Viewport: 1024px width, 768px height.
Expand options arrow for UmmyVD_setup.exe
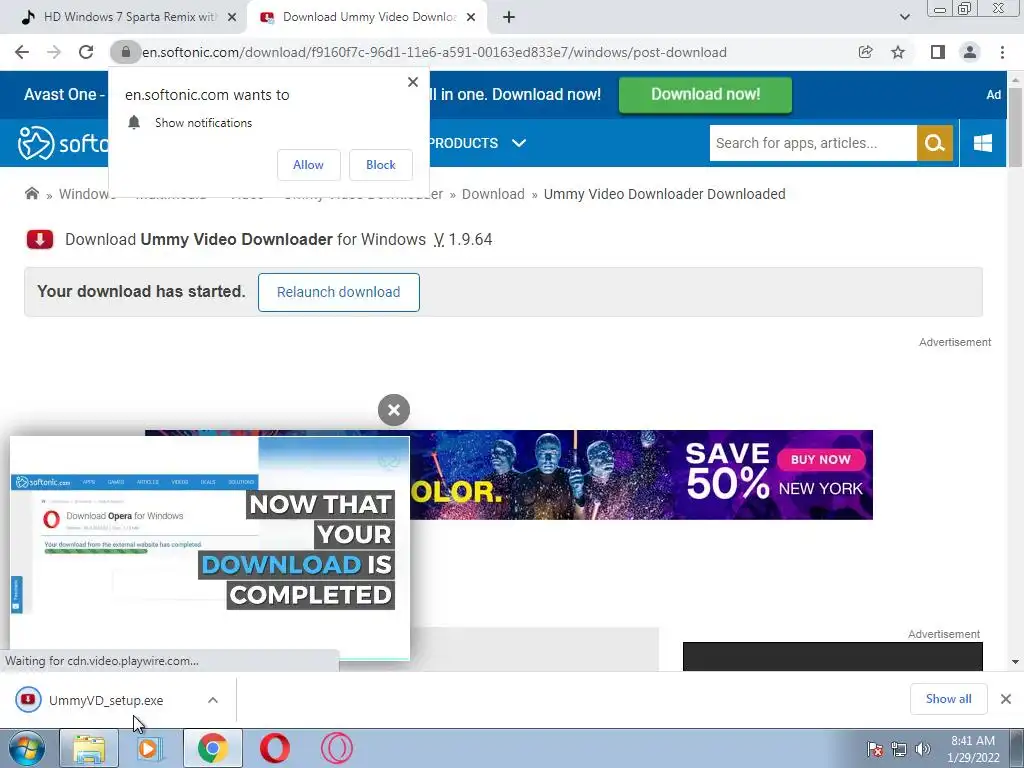(213, 700)
